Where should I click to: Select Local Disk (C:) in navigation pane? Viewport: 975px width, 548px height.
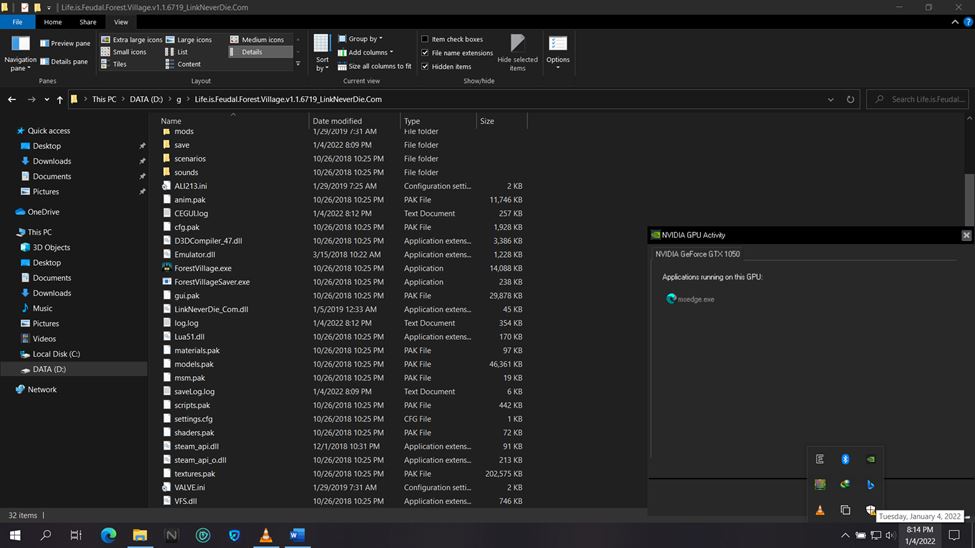point(56,354)
